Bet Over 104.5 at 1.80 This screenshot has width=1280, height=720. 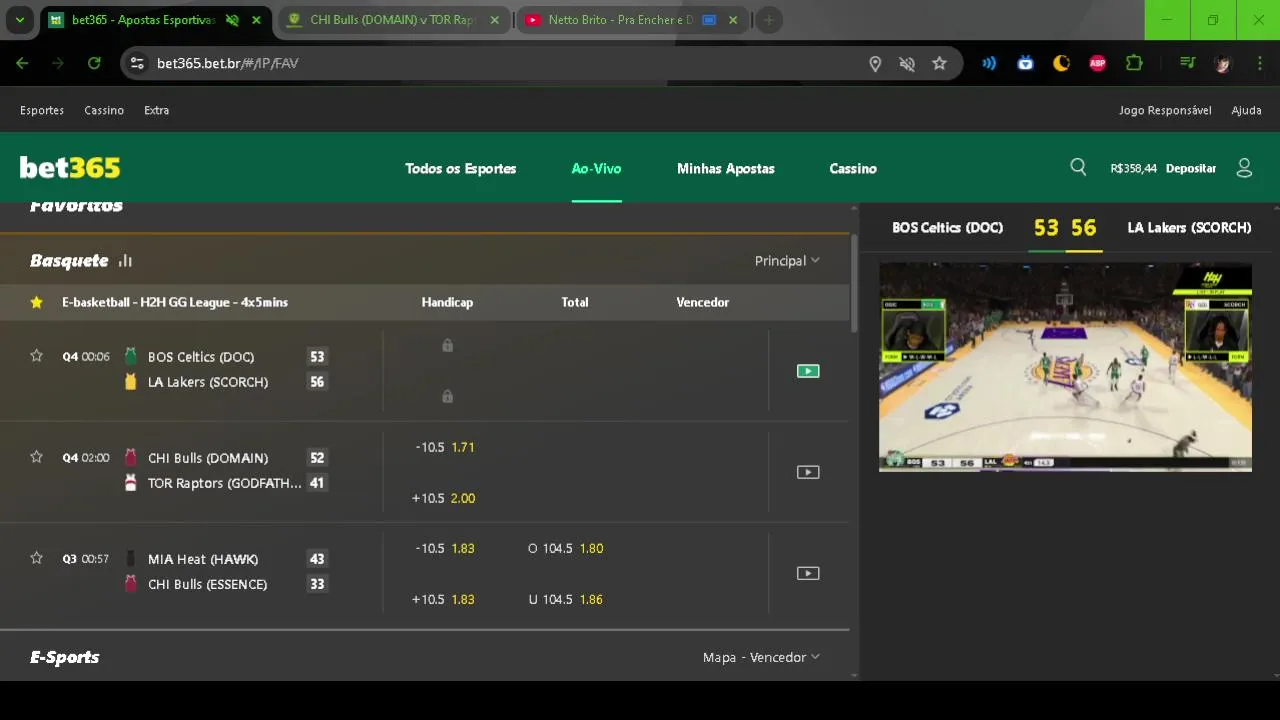(x=566, y=548)
